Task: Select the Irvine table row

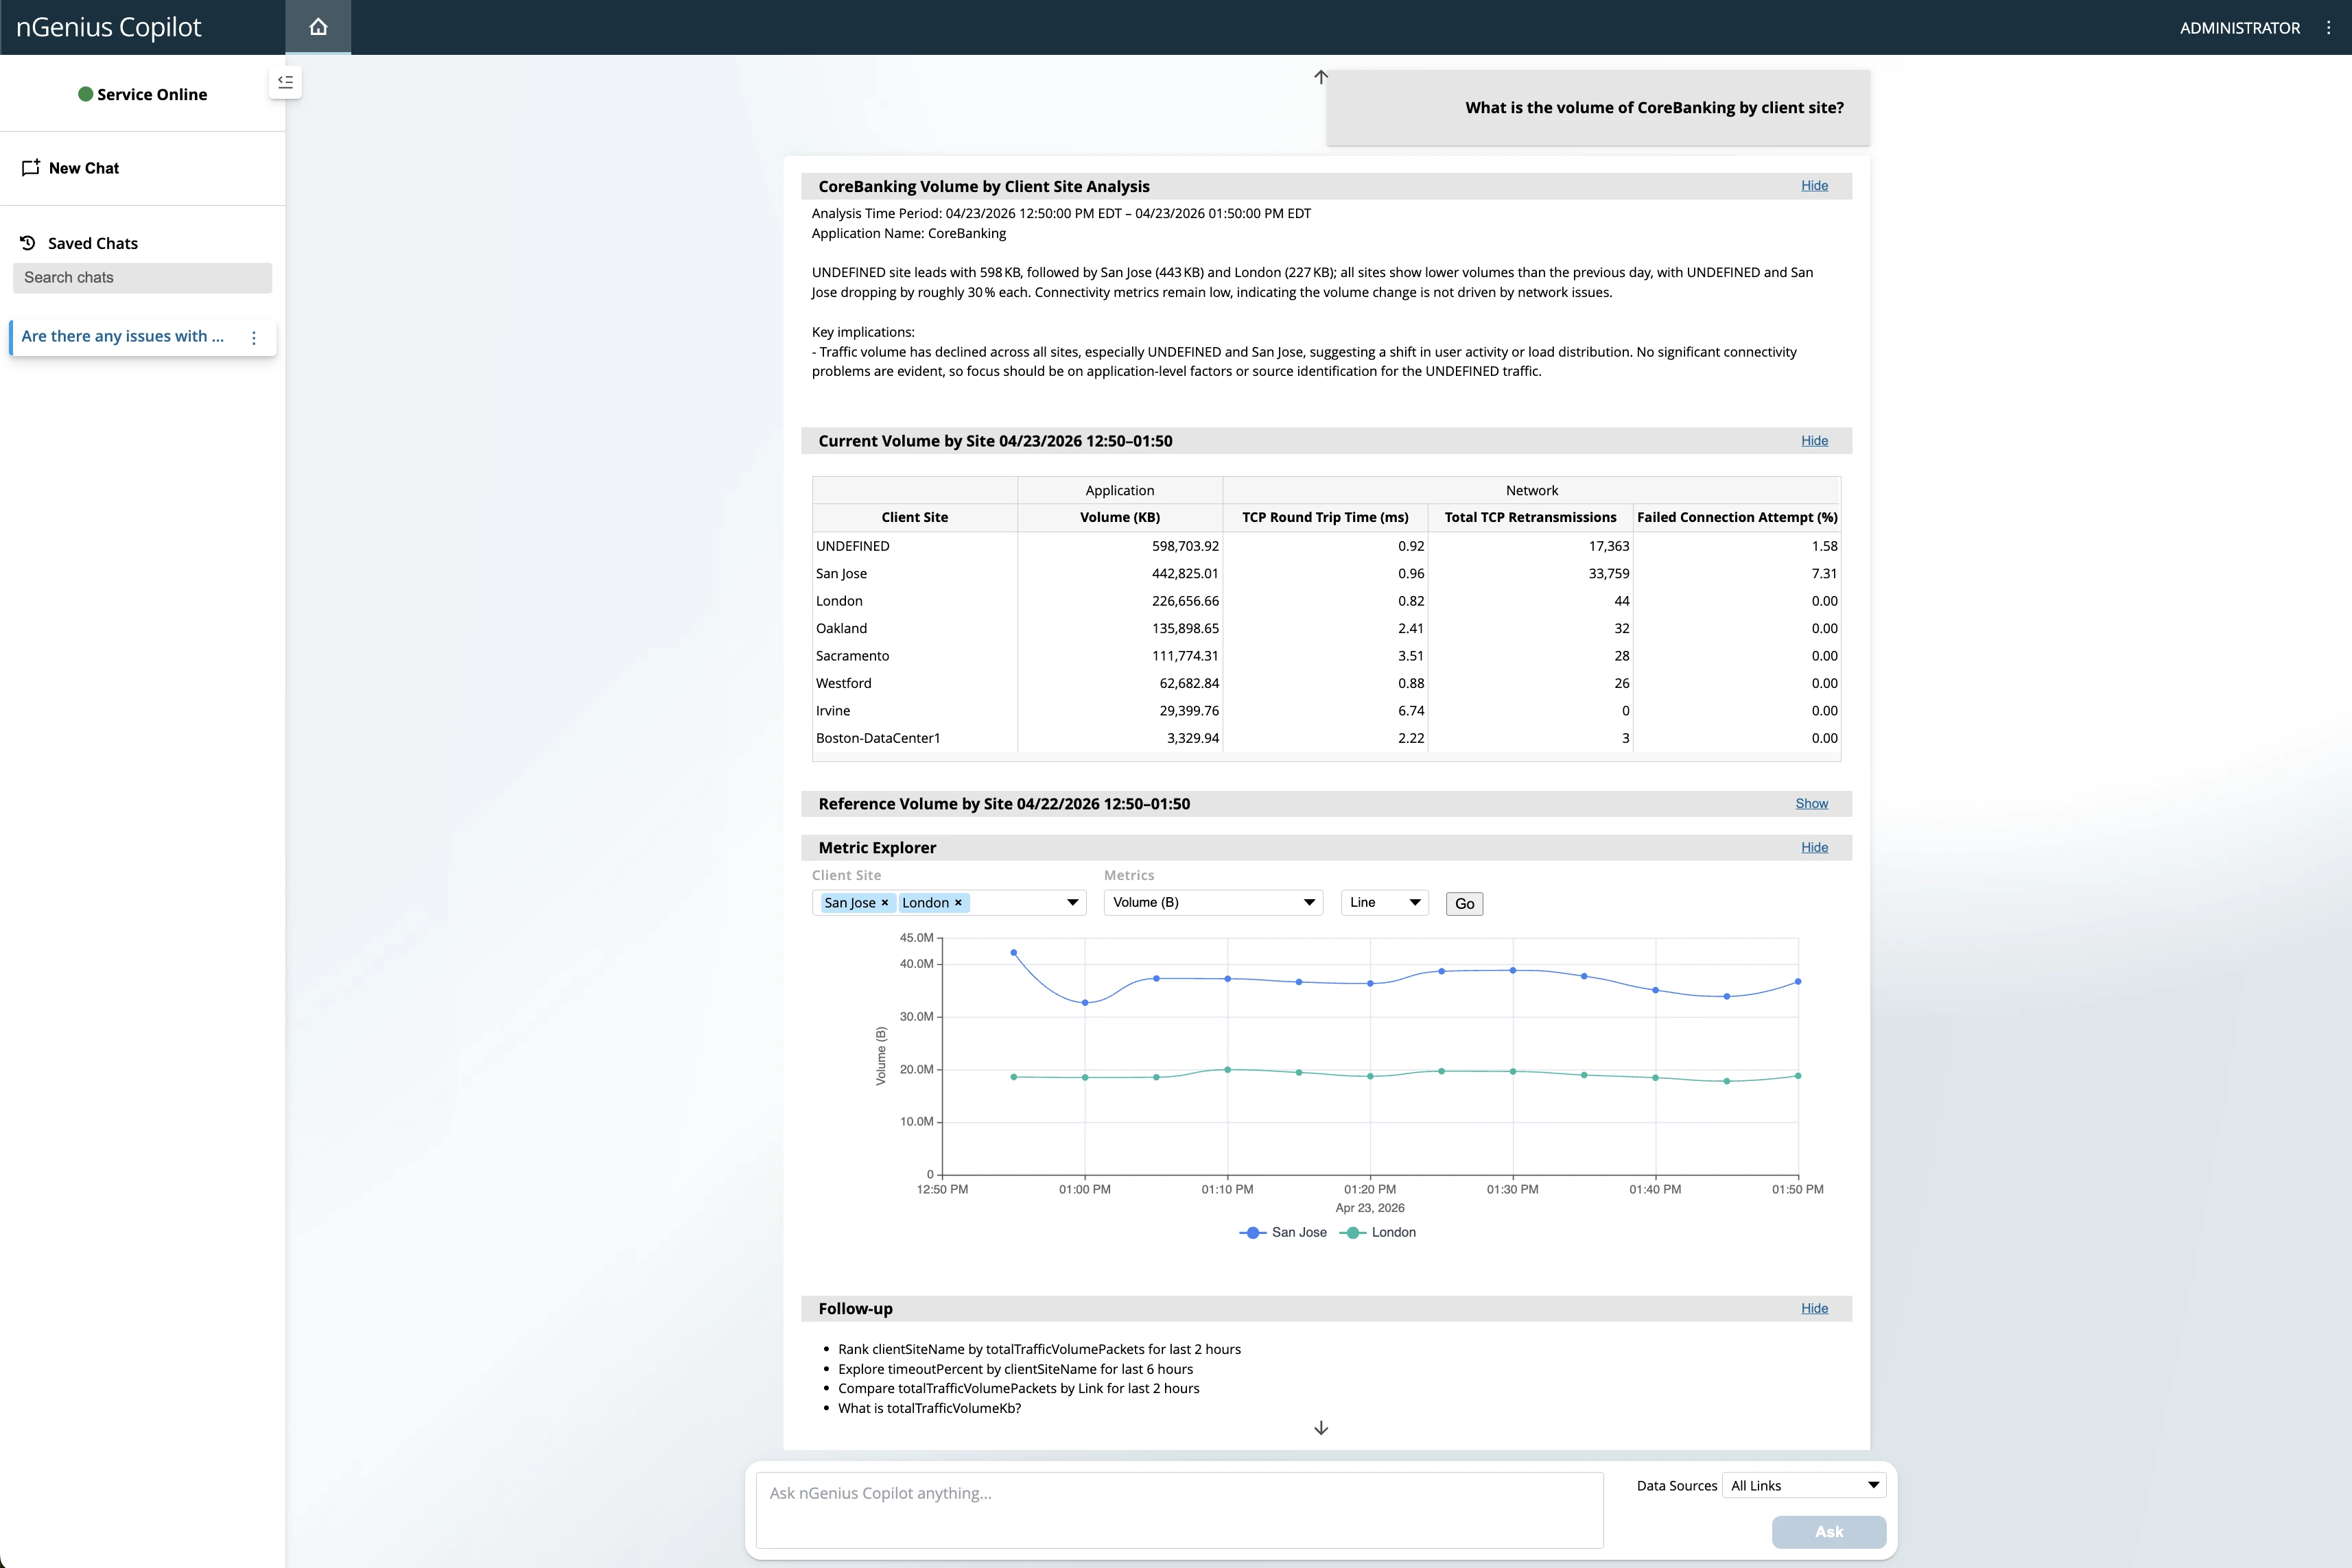Action: click(x=1326, y=711)
